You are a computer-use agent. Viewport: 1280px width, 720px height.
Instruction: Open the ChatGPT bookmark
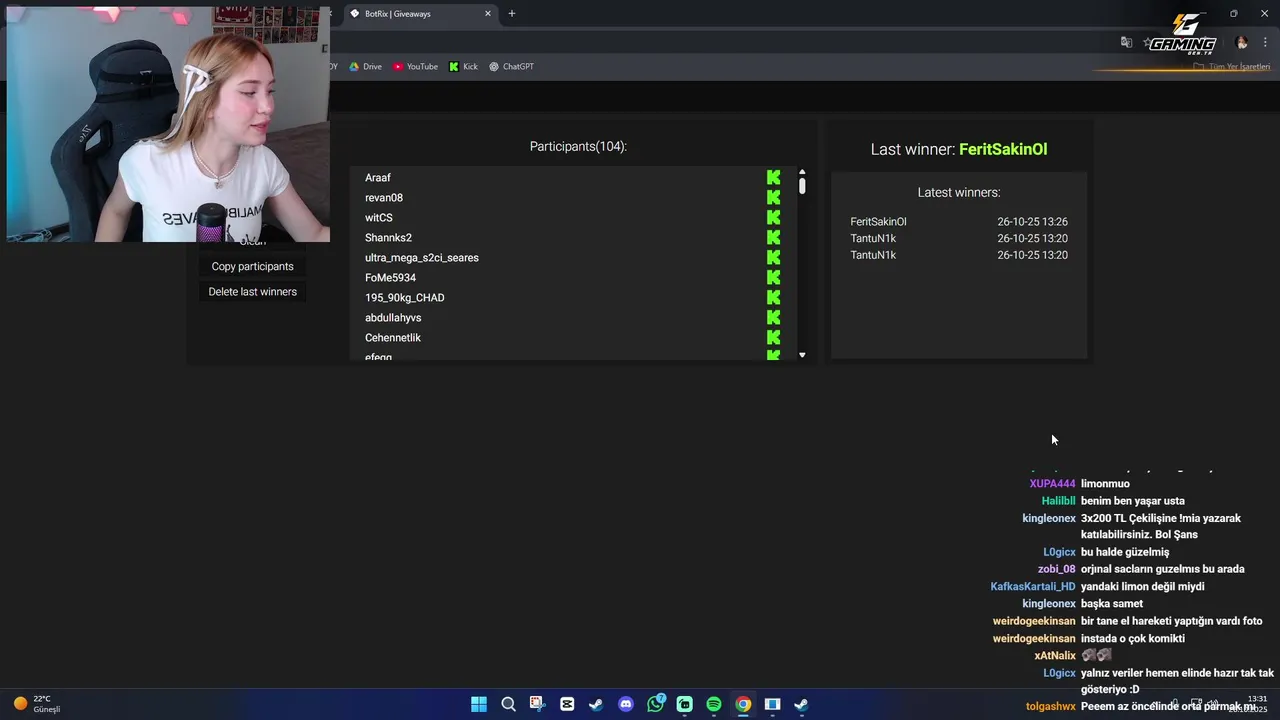coord(511,66)
